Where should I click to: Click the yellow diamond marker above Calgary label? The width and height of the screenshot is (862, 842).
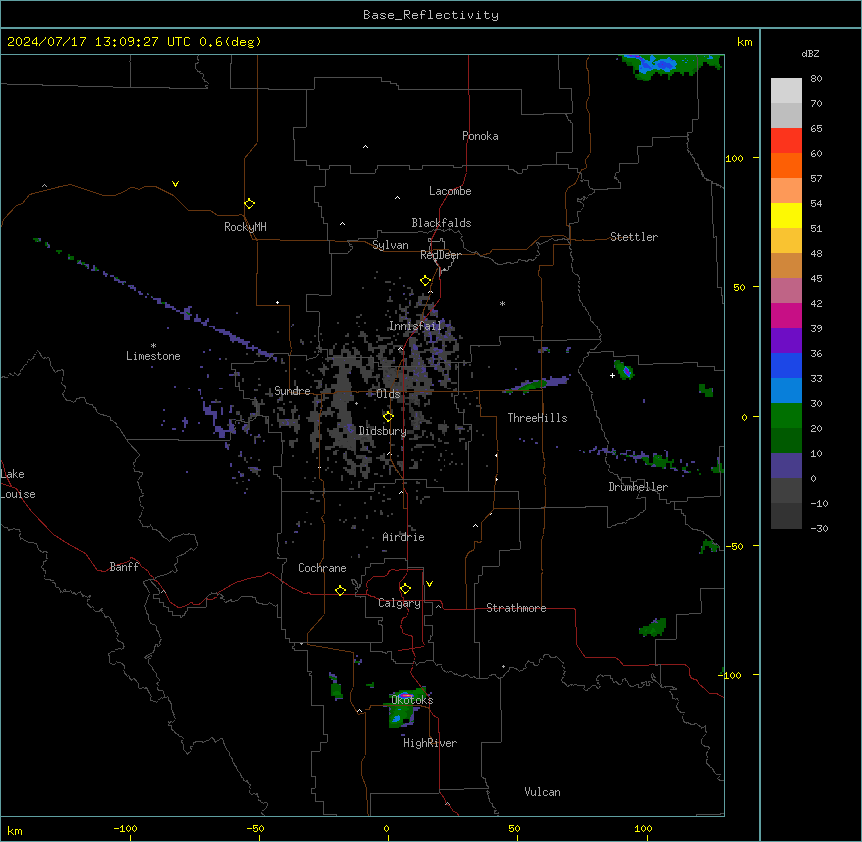point(405,589)
